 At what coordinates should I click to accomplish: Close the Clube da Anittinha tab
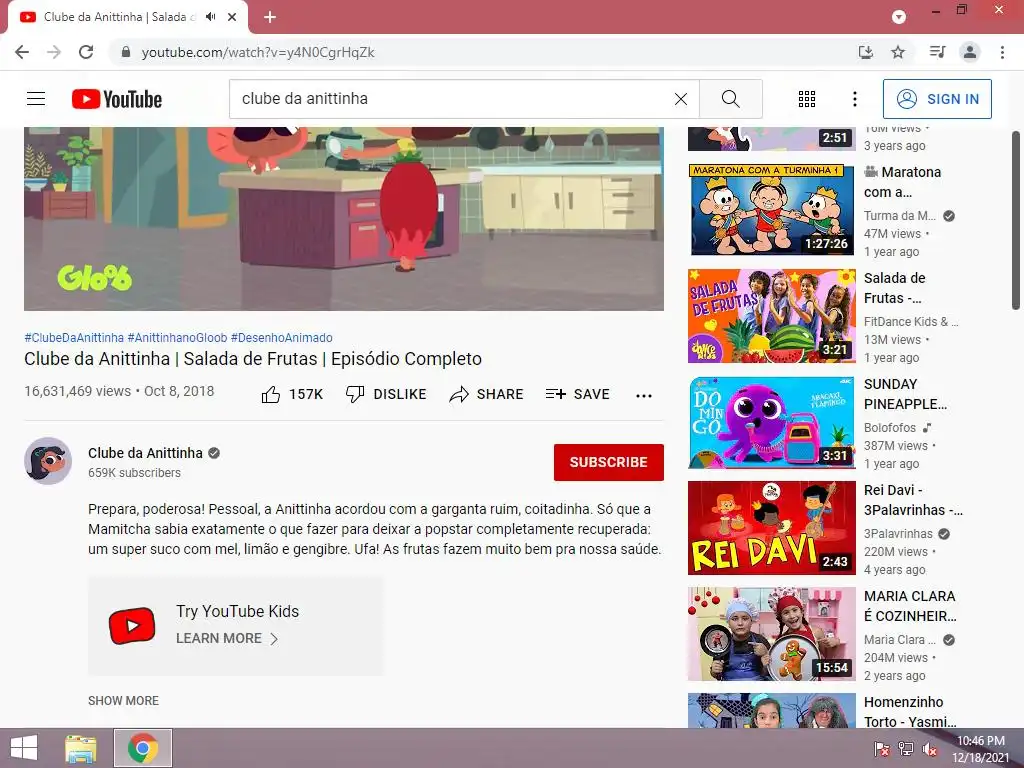point(232,17)
